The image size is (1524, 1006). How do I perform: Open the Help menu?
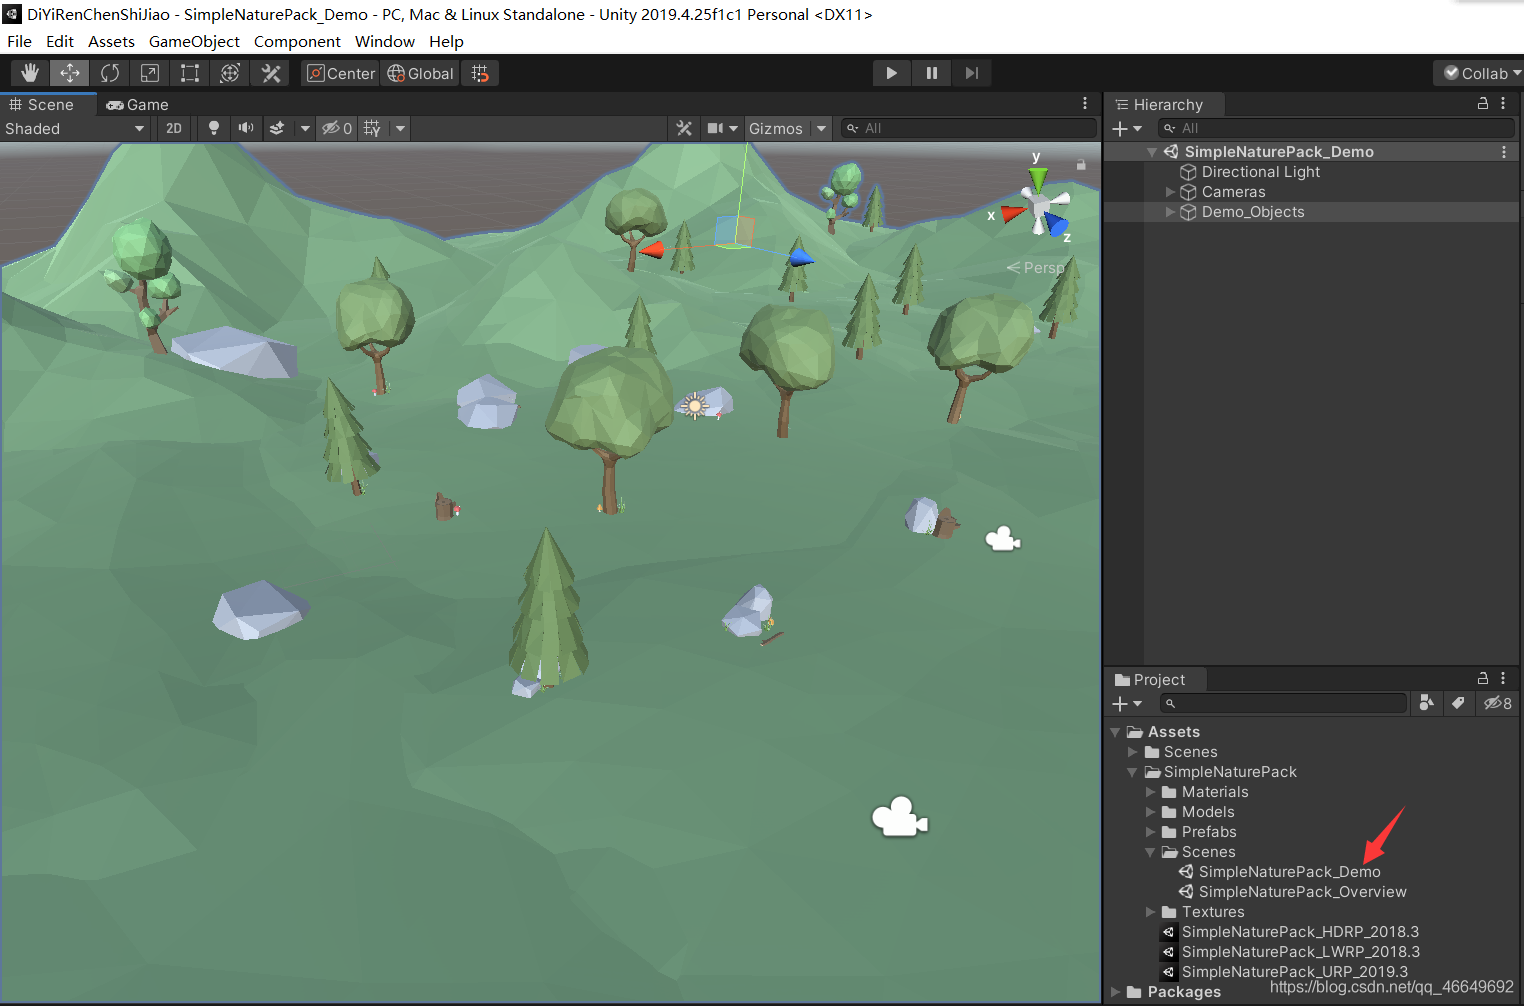tap(446, 41)
